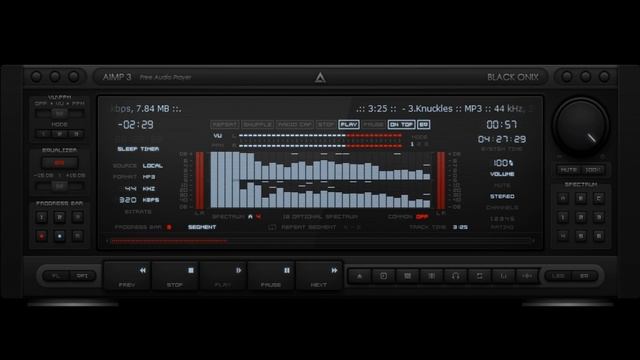
Task: Click the BLACK ONIX skin title text
Action: [x=513, y=77]
